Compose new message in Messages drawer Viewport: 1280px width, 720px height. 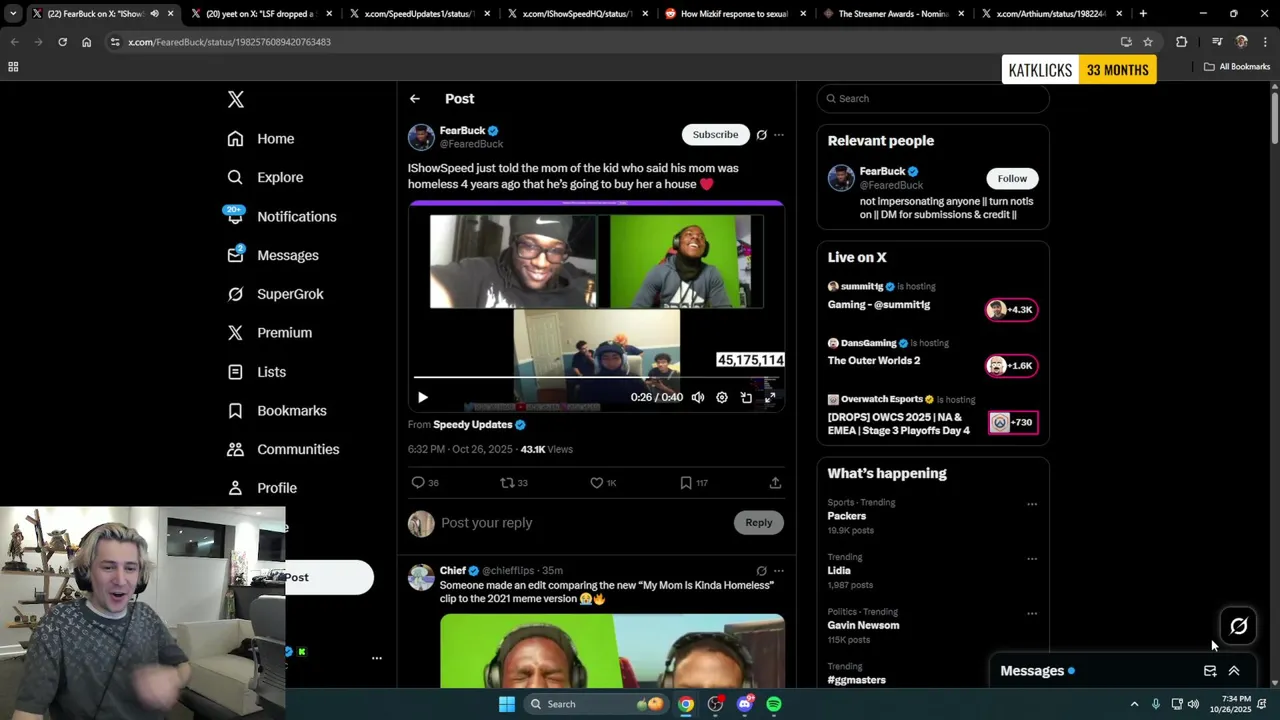point(1210,671)
